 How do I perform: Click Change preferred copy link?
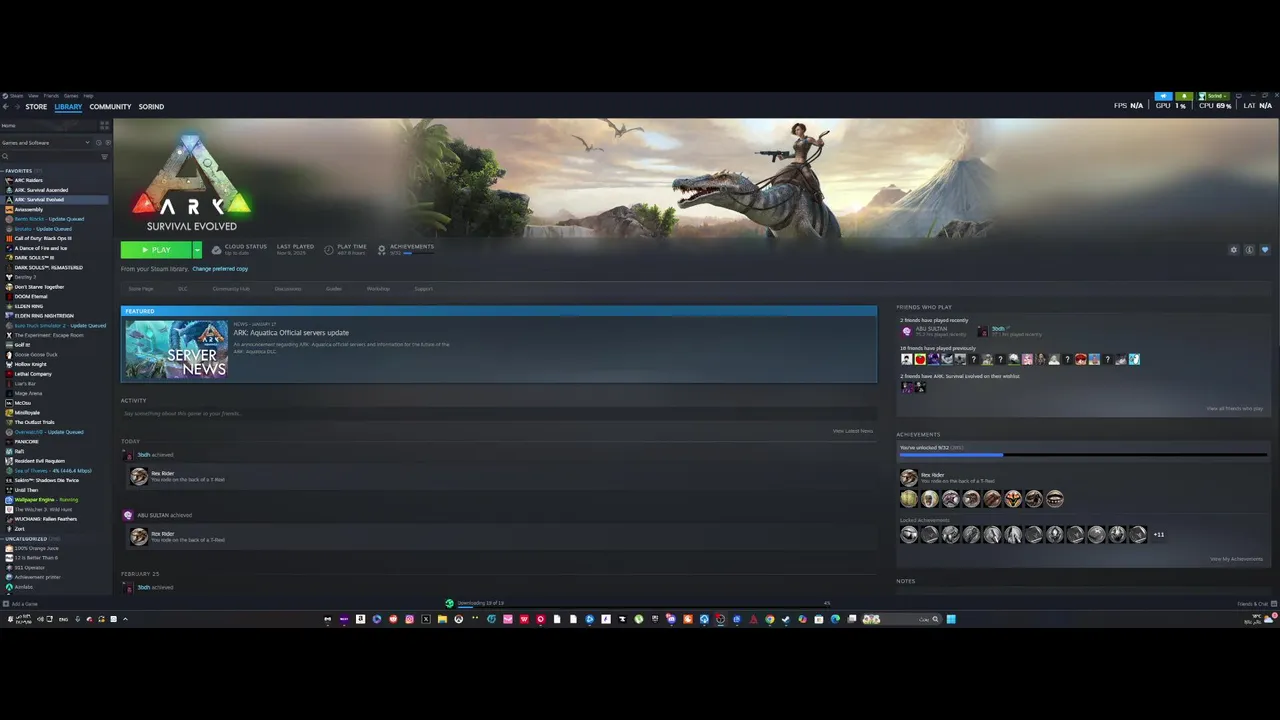pos(220,269)
